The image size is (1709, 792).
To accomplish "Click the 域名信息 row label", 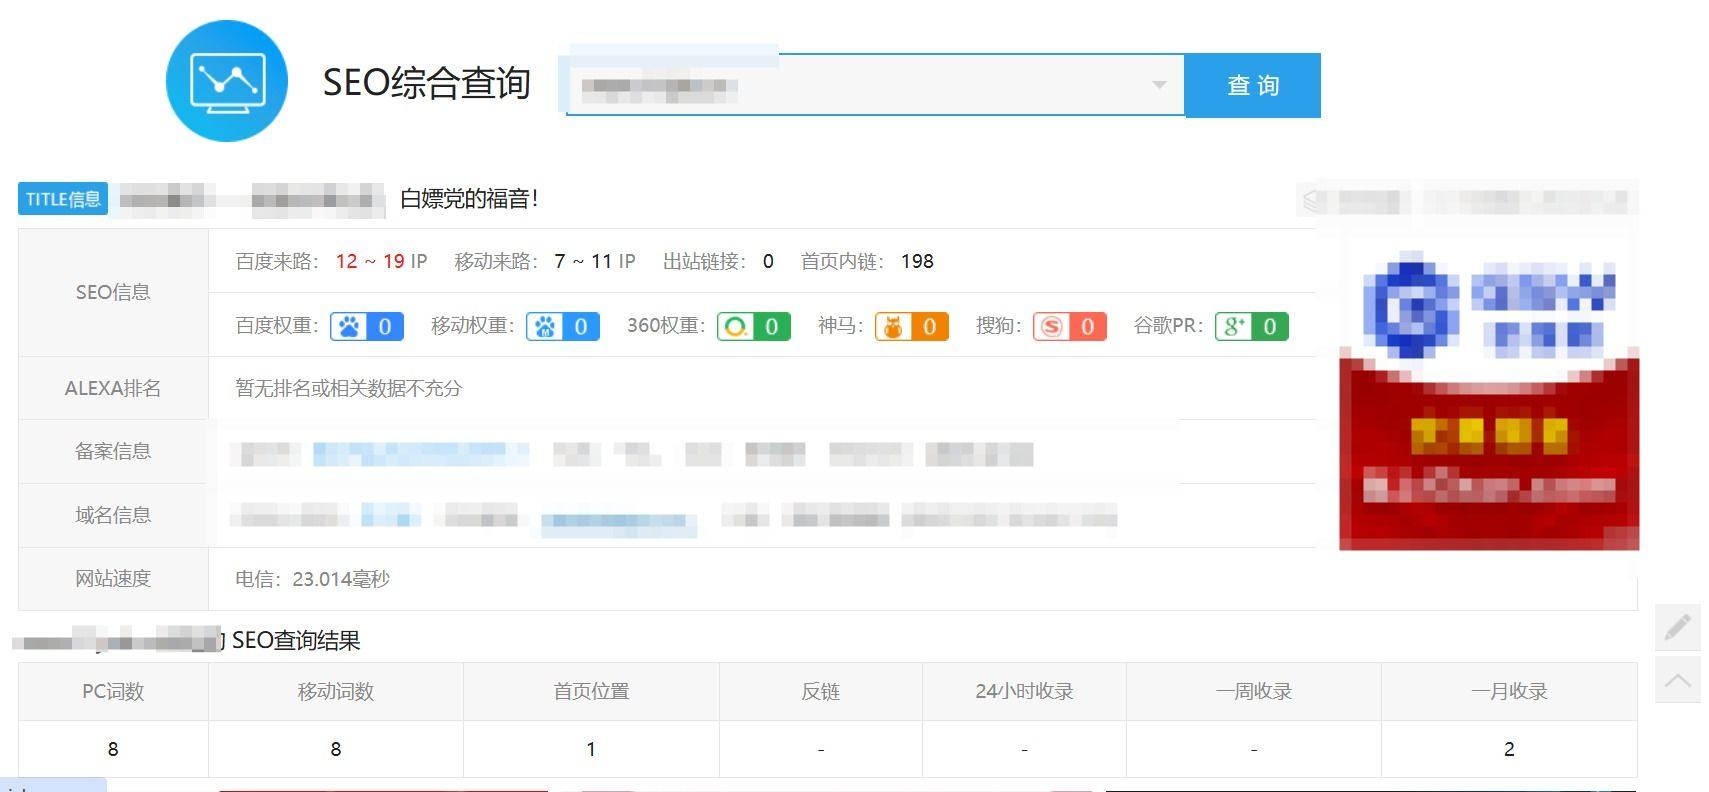I will point(113,515).
